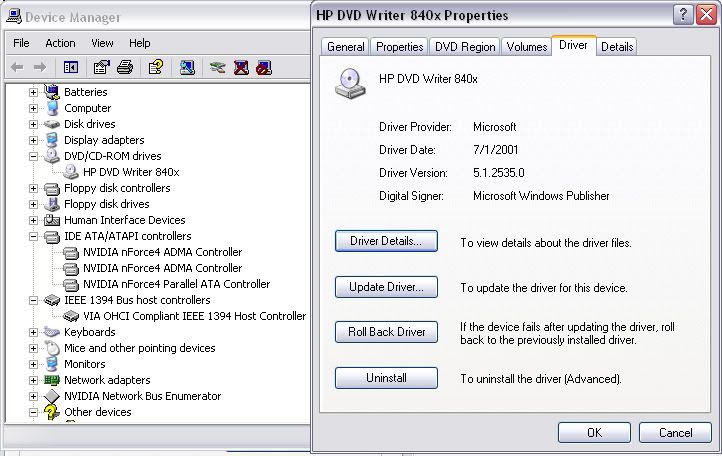Click the Uninstall button in Properties dialog

point(386,378)
